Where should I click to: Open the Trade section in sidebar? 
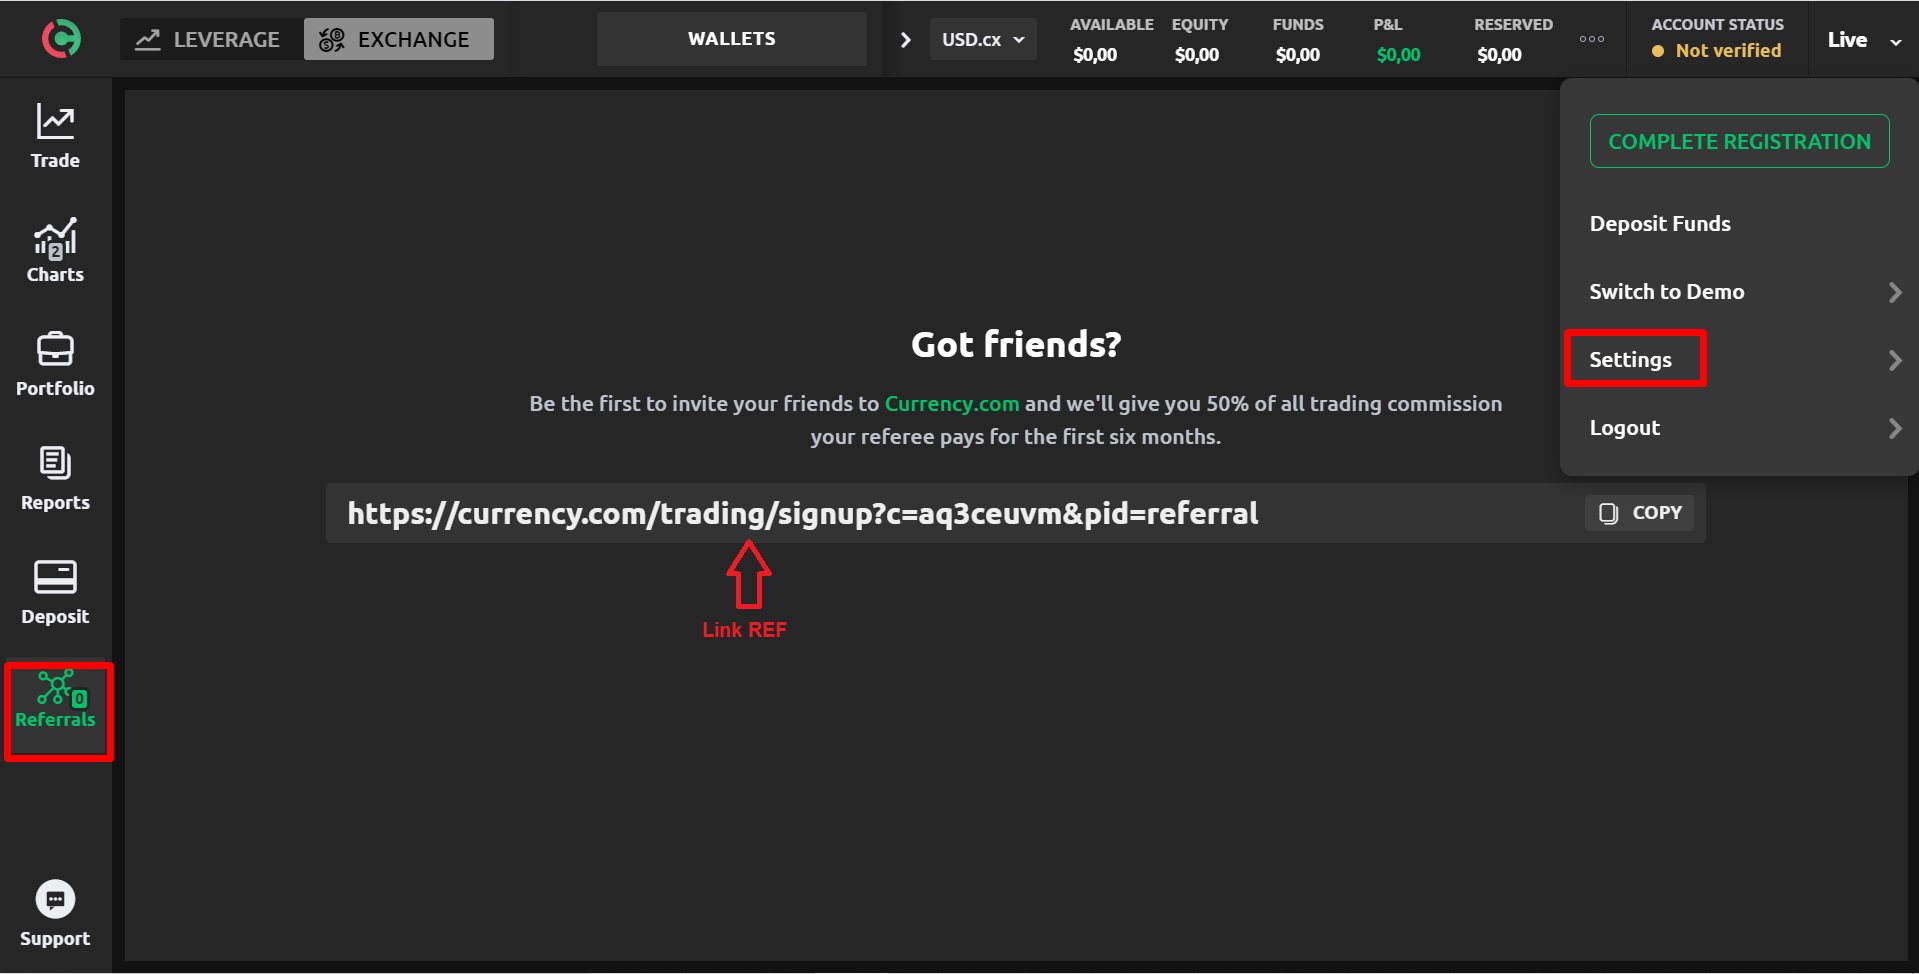[x=55, y=136]
